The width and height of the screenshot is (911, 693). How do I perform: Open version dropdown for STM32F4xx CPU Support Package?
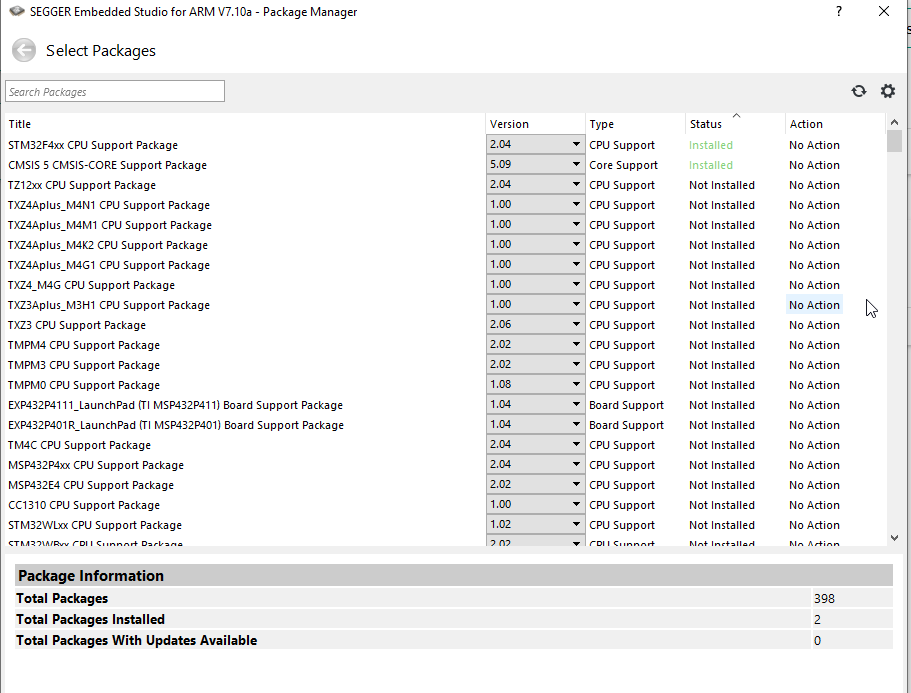[535, 145]
